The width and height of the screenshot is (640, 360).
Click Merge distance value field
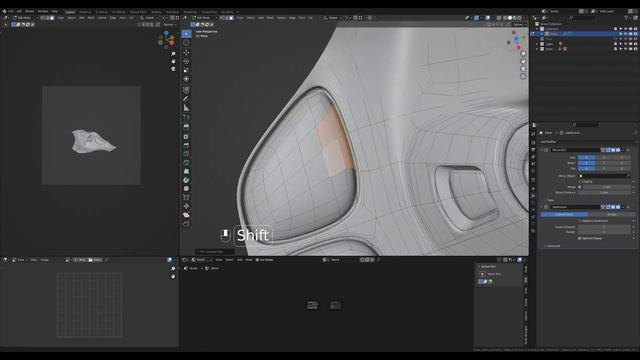click(607, 187)
